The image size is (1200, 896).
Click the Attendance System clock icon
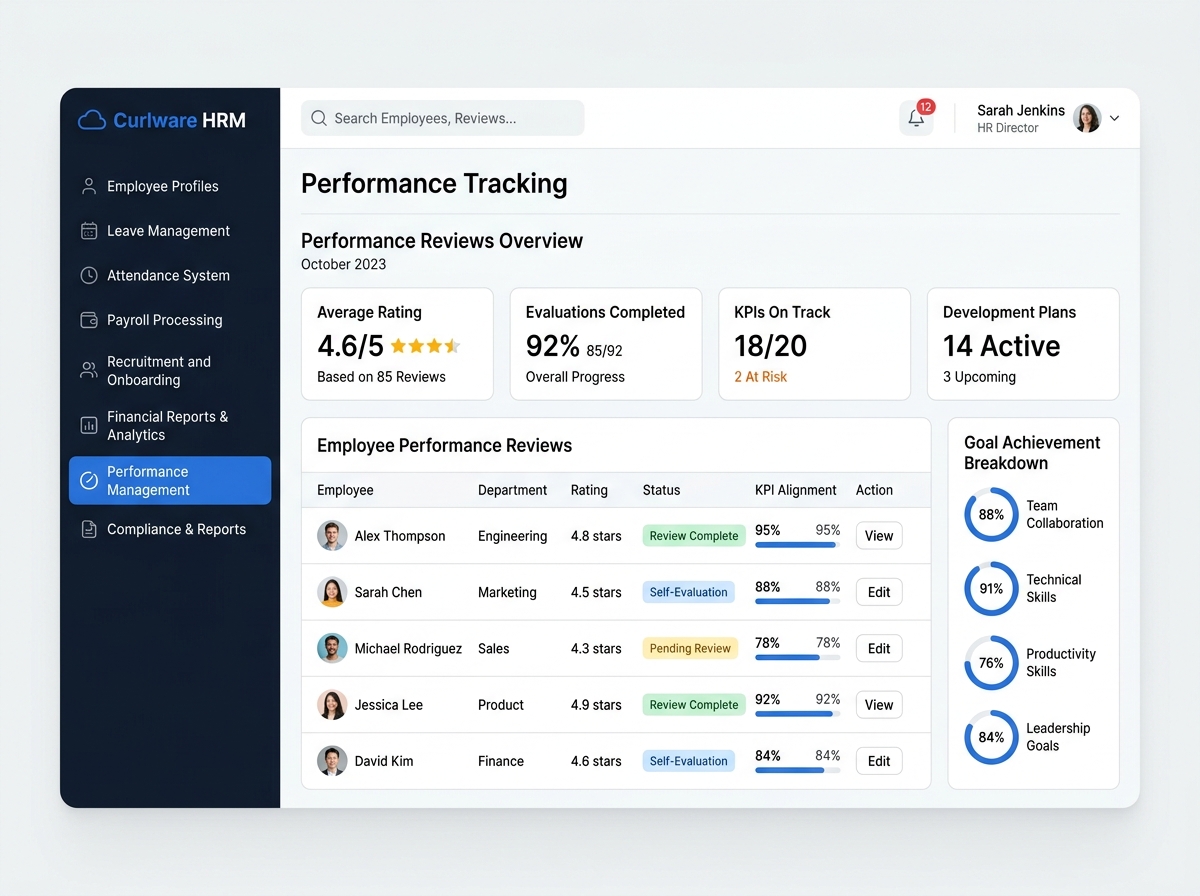89,275
